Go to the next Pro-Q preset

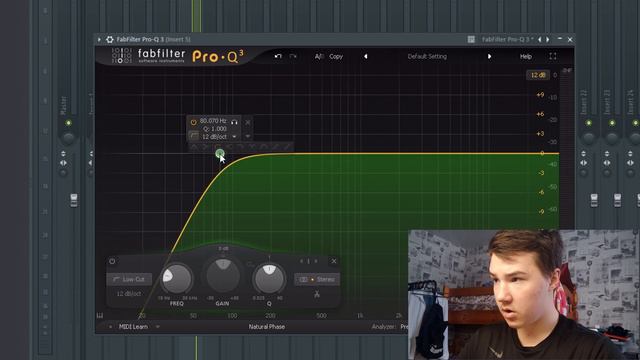489,56
